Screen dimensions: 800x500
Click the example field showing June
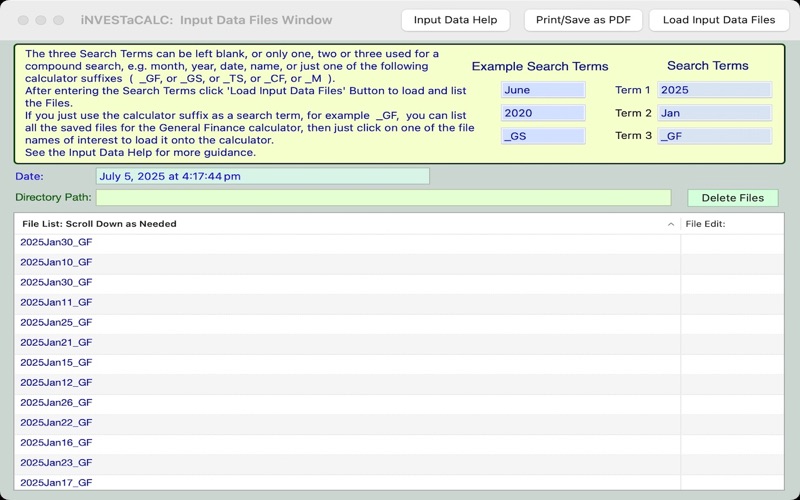pos(543,90)
